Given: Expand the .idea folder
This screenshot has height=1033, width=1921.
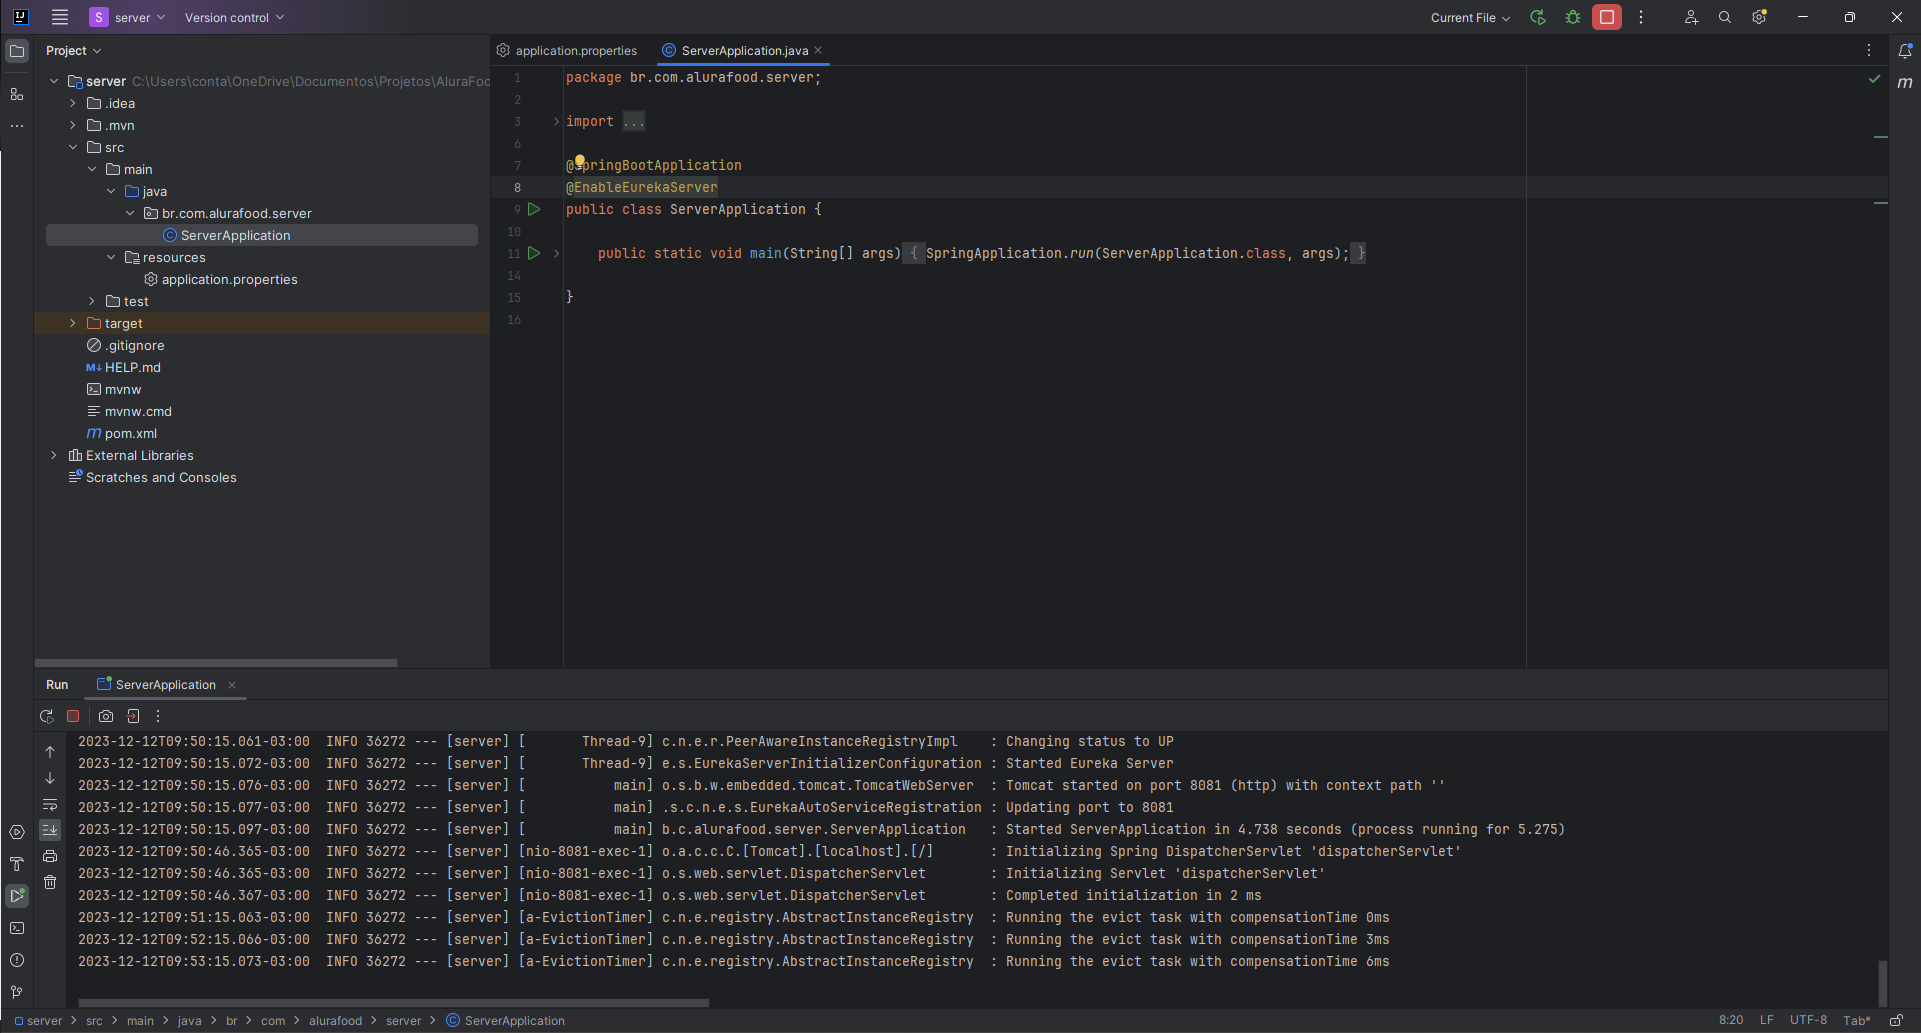Looking at the screenshot, I should click(x=73, y=103).
